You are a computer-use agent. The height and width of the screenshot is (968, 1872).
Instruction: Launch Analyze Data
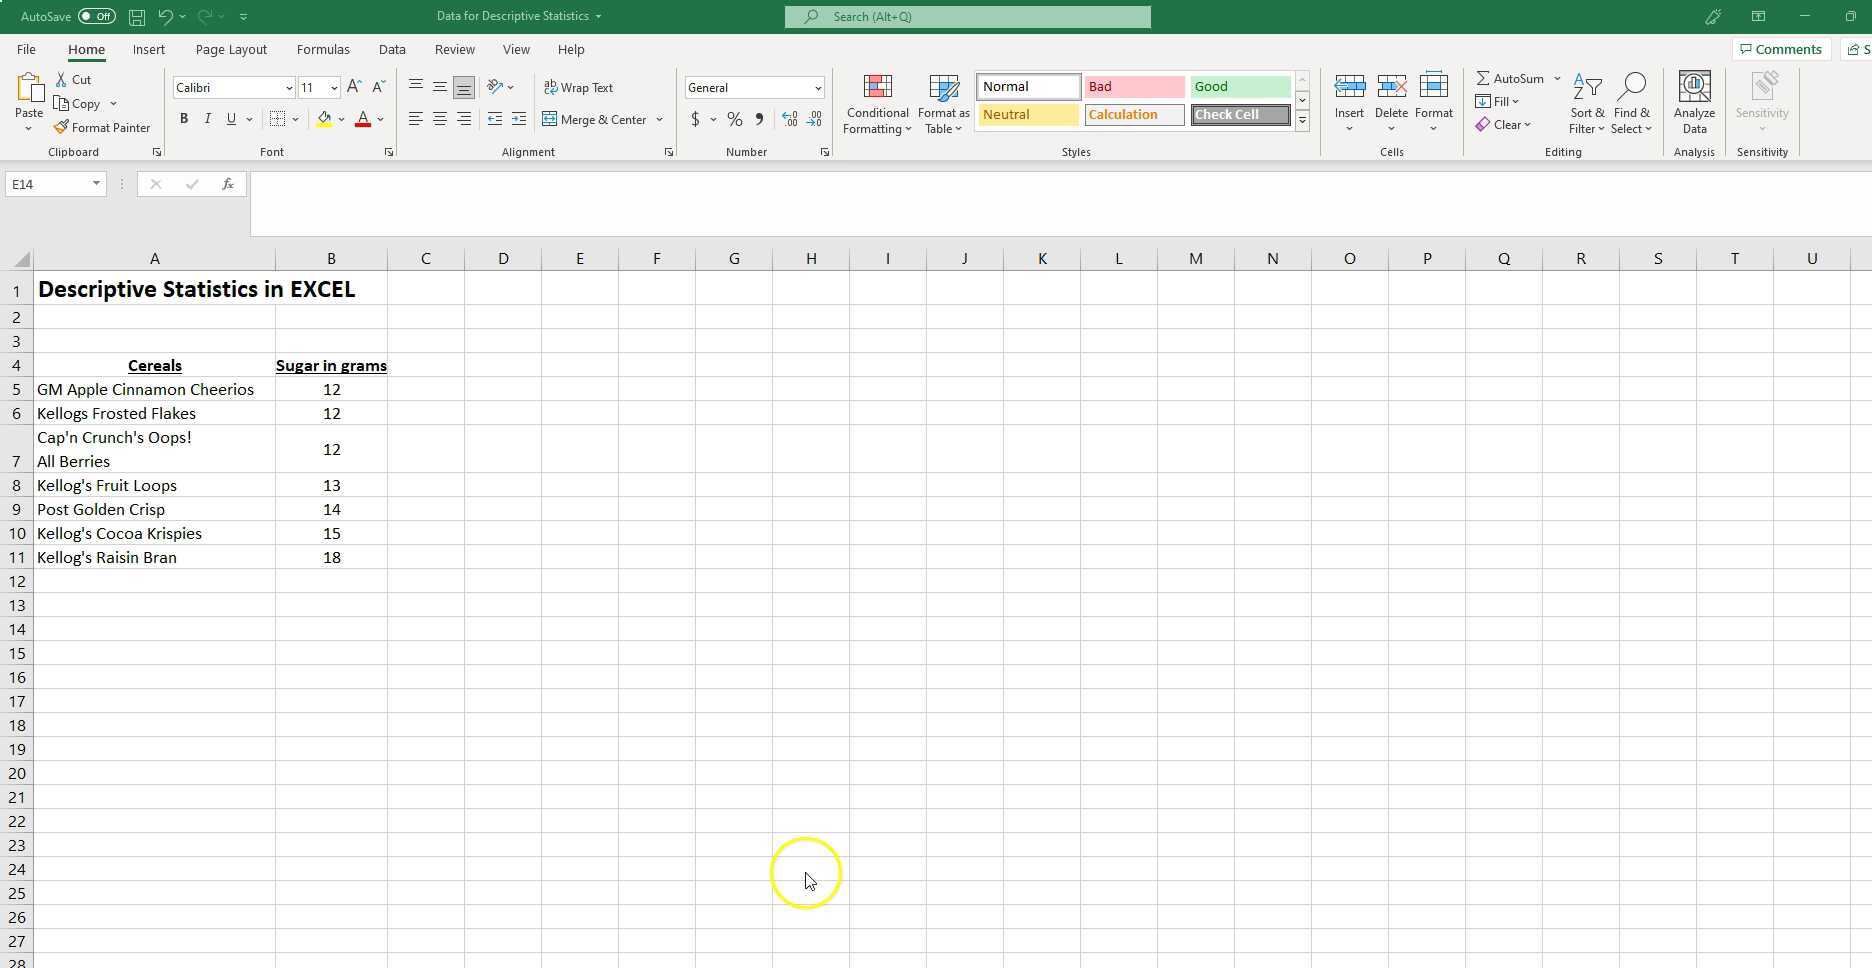(1694, 105)
